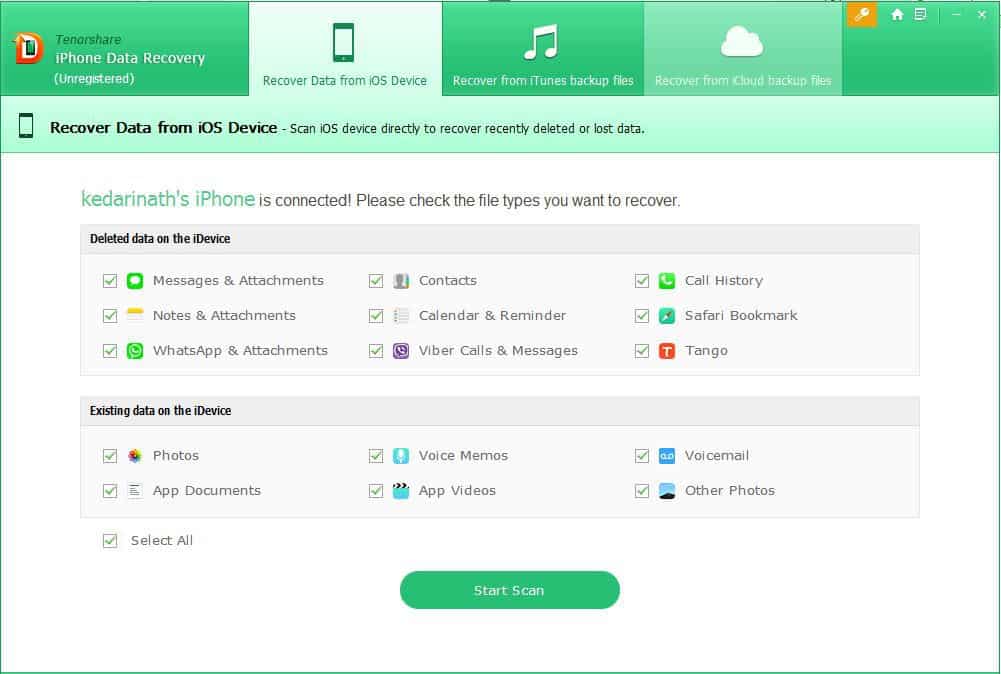The image size is (1001, 674).
Task: Disable the Safari Bookmark checkbox
Action: tap(642, 316)
